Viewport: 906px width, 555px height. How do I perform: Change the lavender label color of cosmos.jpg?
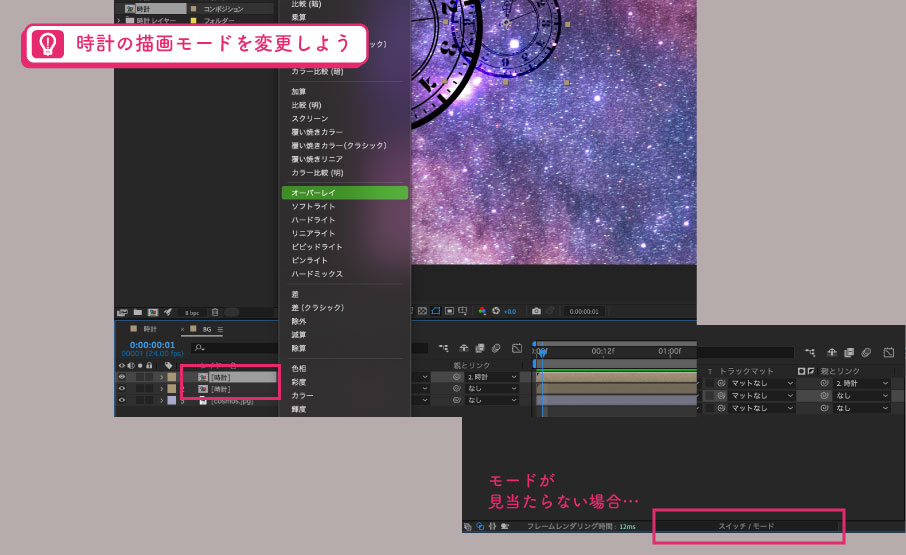[172, 400]
